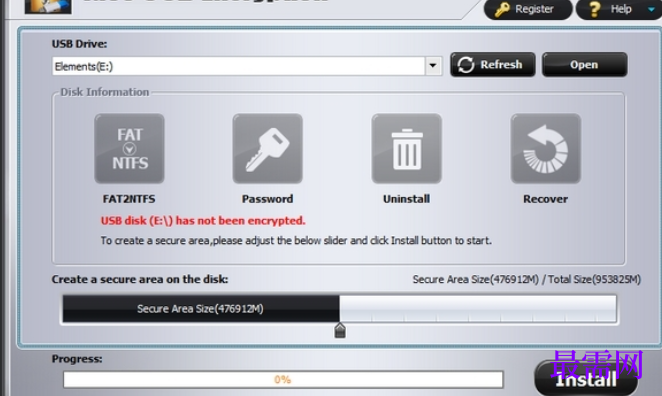This screenshot has width=662, height=396.
Task: Click the FAT2NTFS label
Action: pyautogui.click(x=129, y=199)
